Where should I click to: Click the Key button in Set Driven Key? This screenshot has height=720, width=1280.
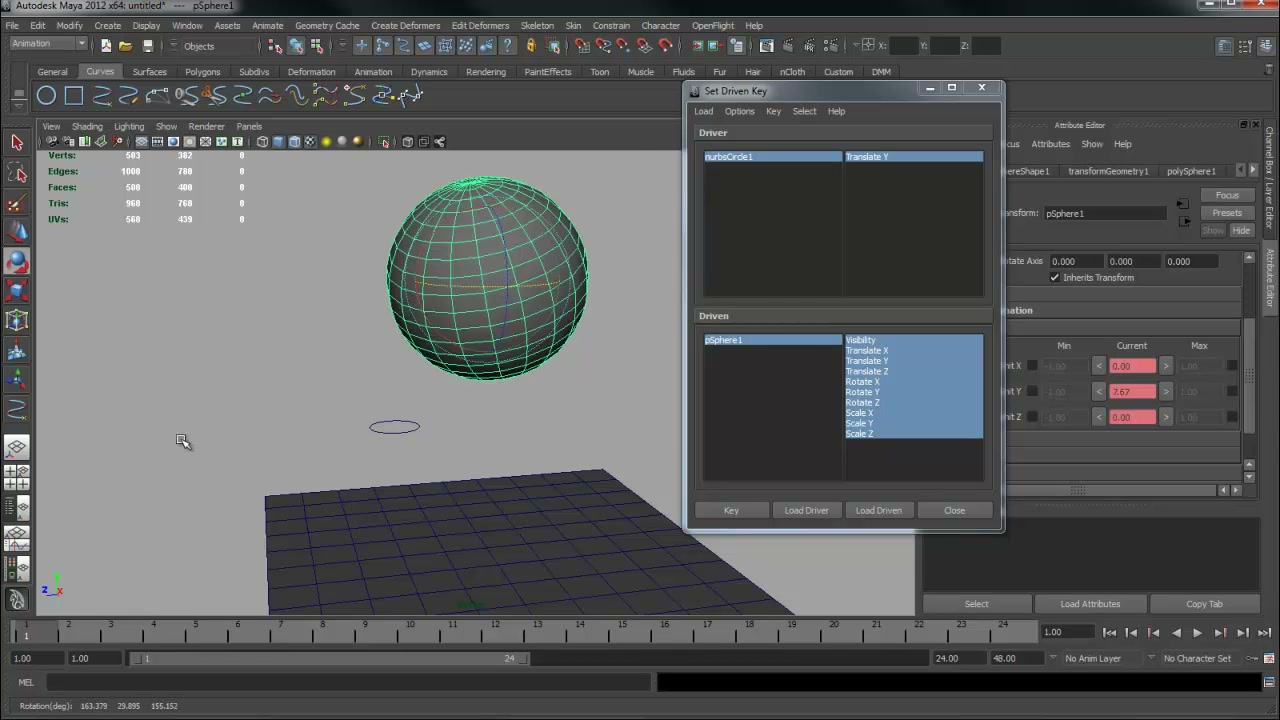coord(731,510)
